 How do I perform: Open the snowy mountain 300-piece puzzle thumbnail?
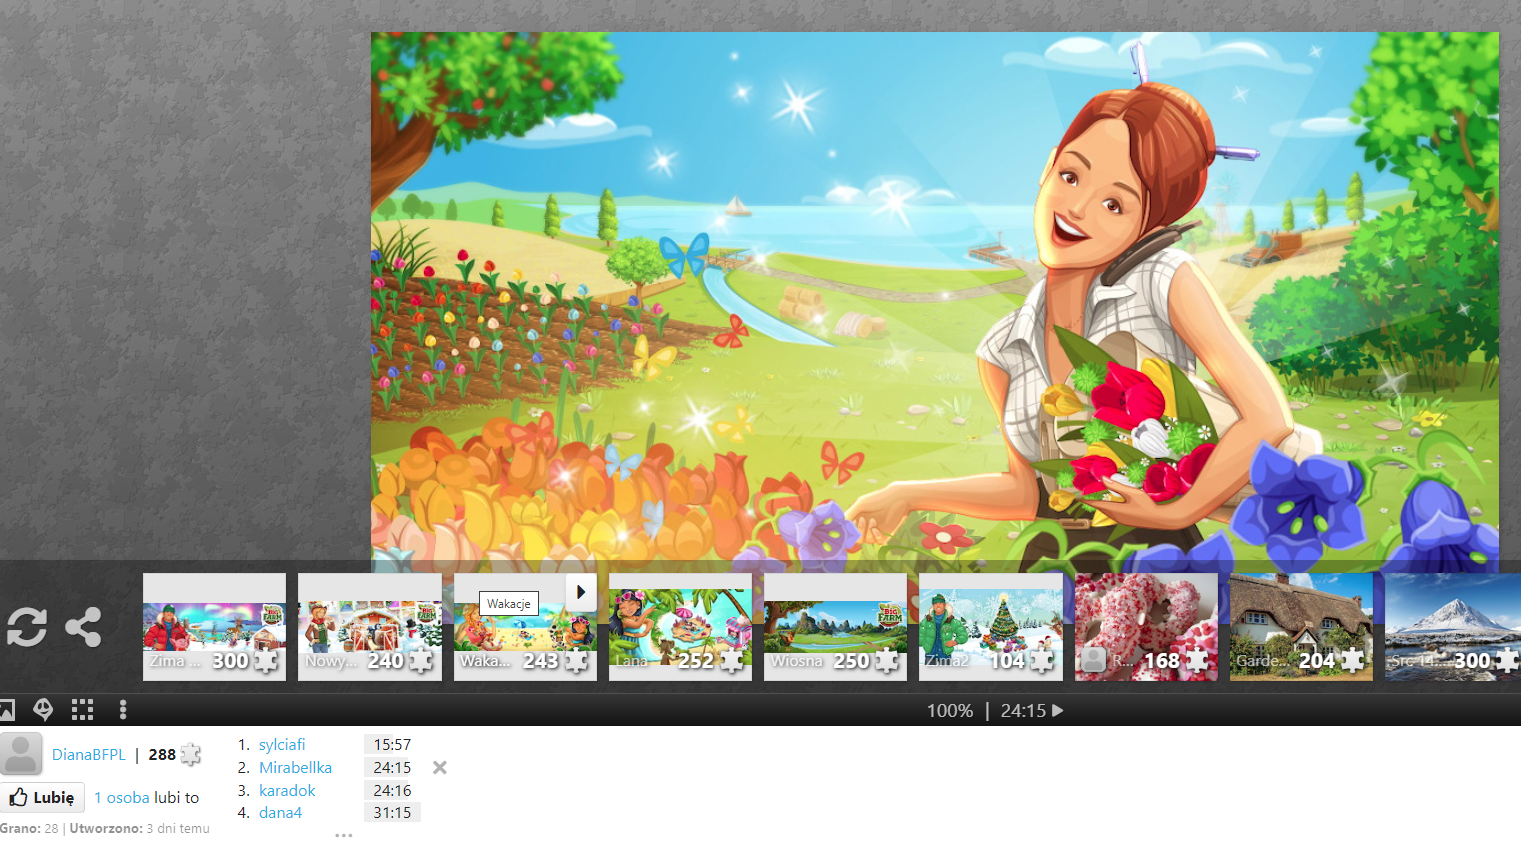point(1453,627)
